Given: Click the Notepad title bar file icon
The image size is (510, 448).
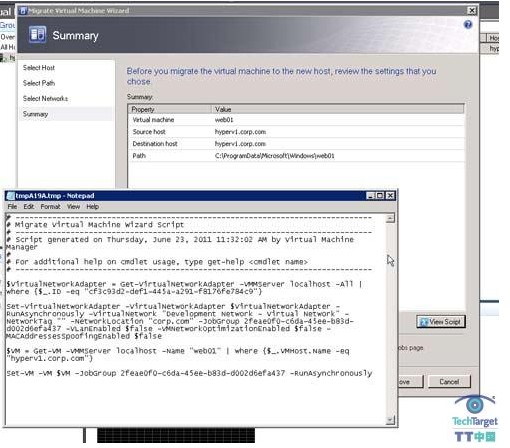Looking at the screenshot, I should tap(11, 196).
